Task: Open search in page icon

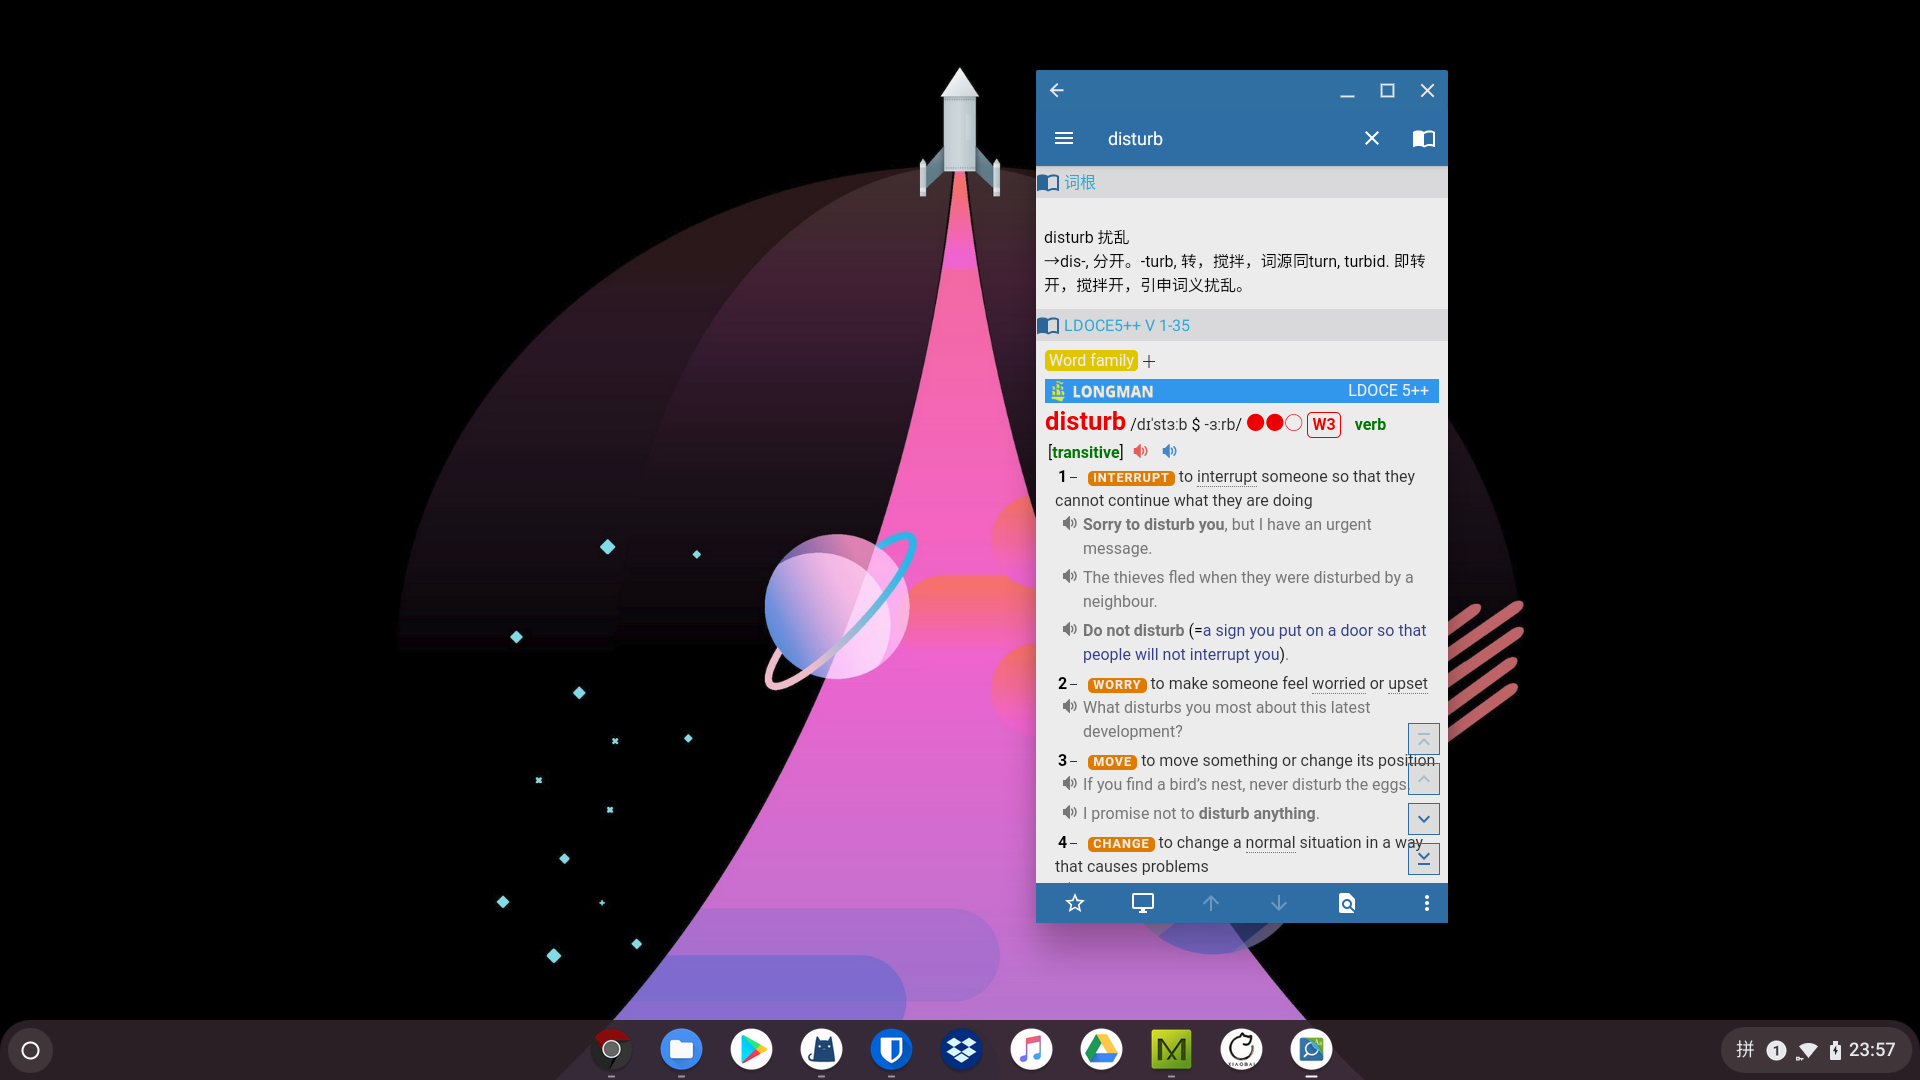Action: 1347,903
